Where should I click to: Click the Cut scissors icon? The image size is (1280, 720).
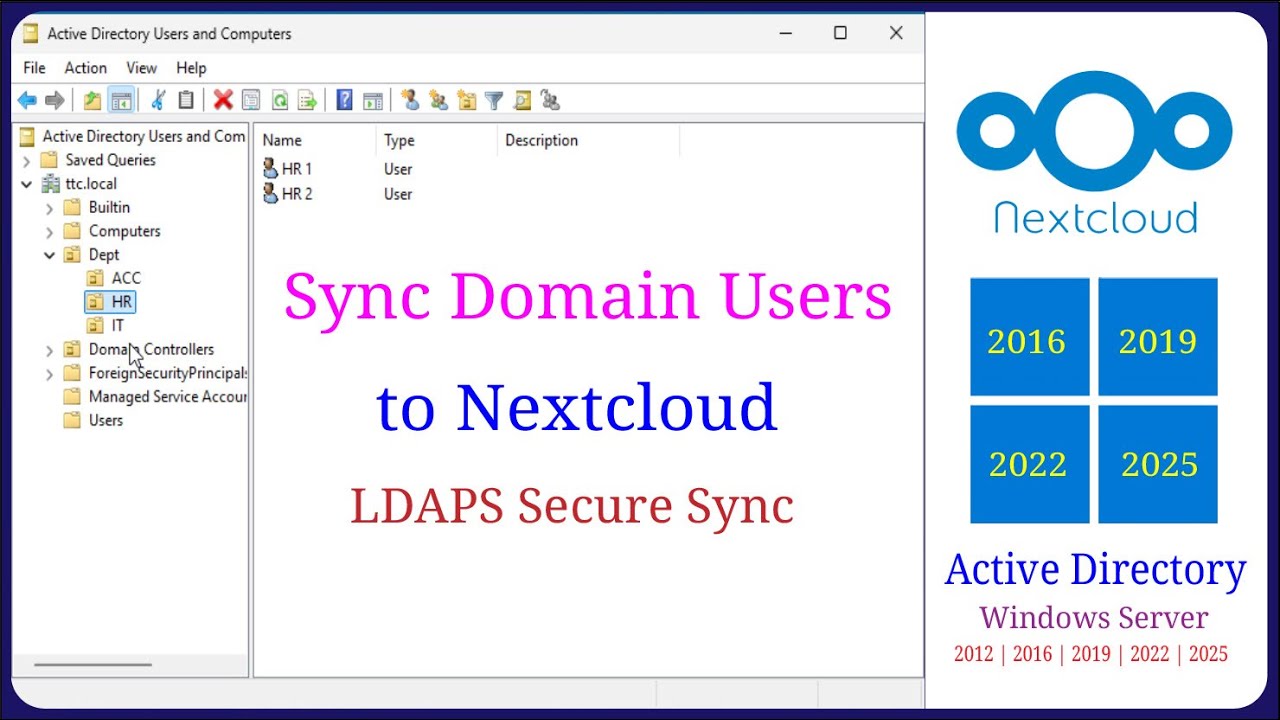[x=158, y=100]
